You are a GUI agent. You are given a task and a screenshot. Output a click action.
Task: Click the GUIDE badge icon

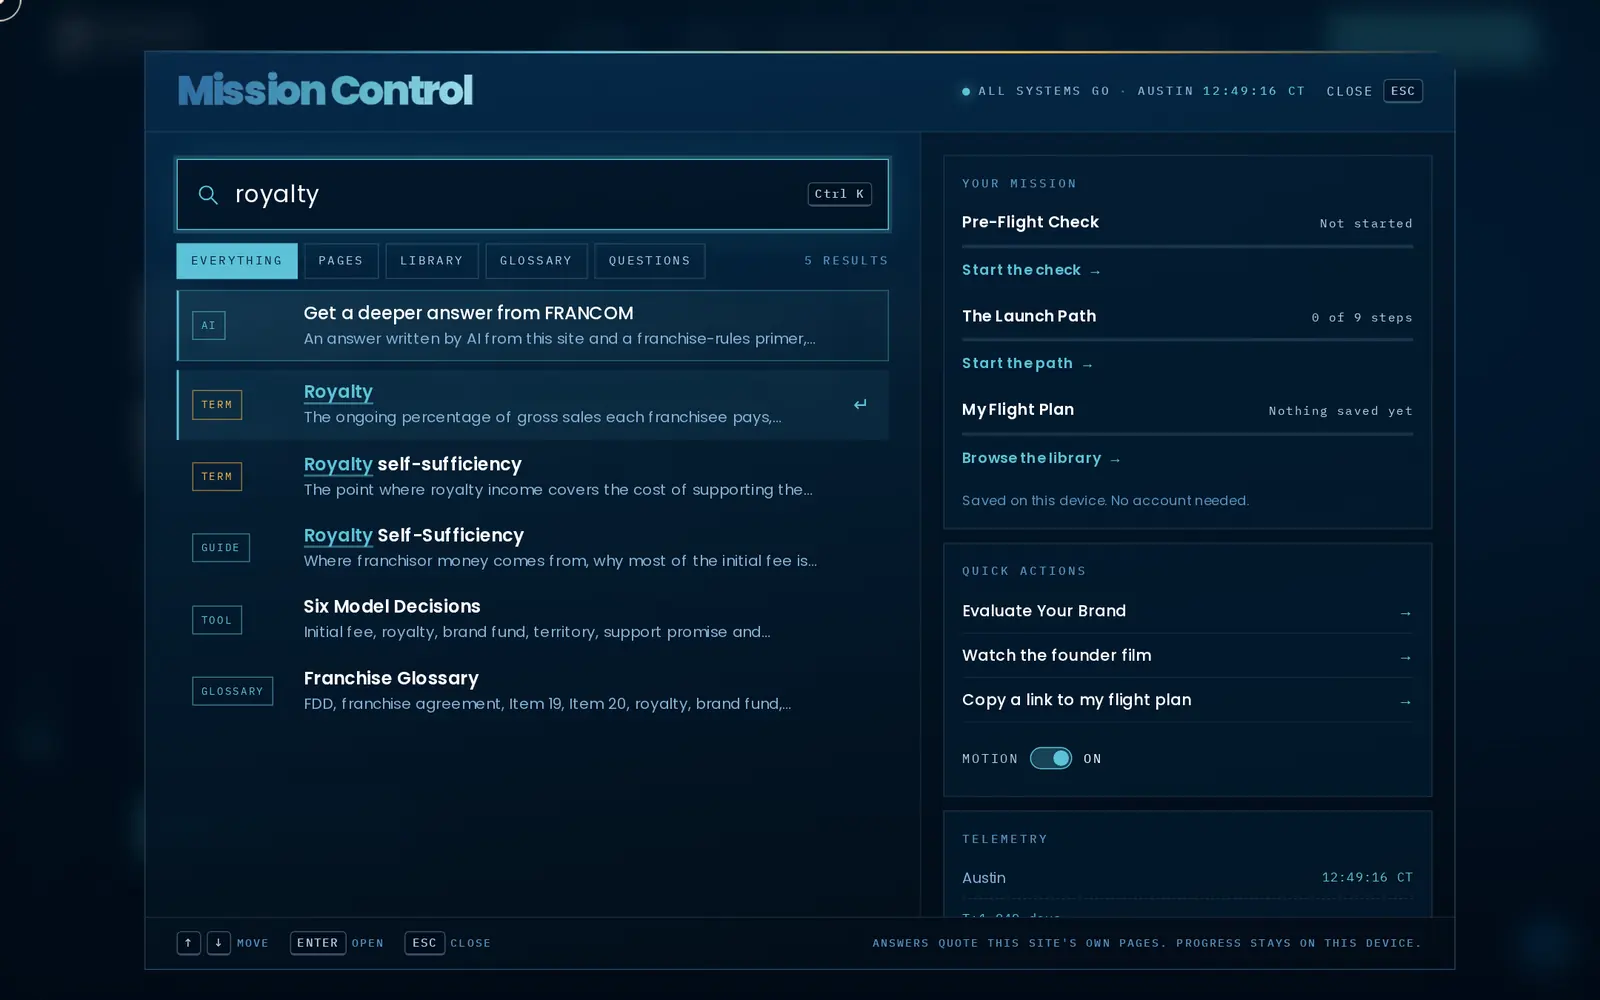221,548
